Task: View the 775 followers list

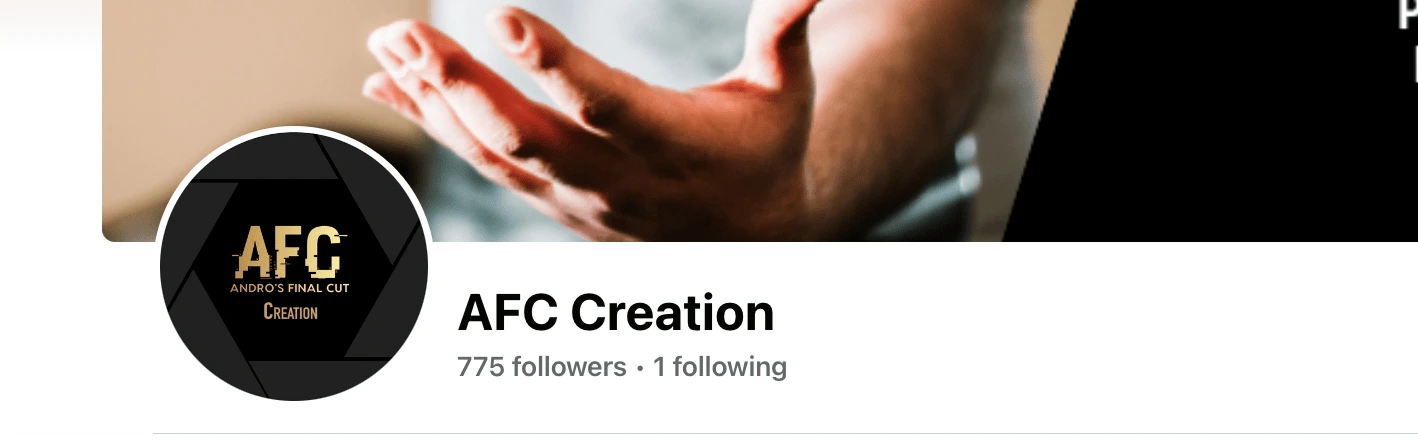Action: 542,367
